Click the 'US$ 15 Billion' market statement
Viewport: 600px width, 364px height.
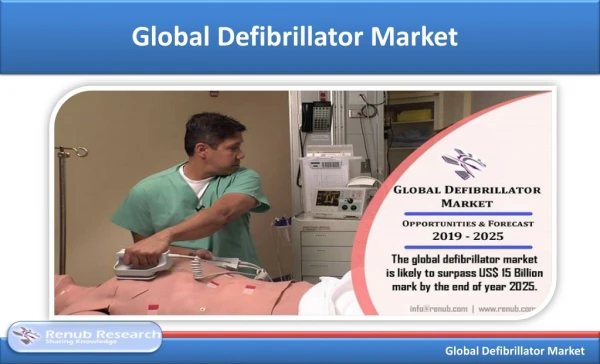click(x=464, y=273)
